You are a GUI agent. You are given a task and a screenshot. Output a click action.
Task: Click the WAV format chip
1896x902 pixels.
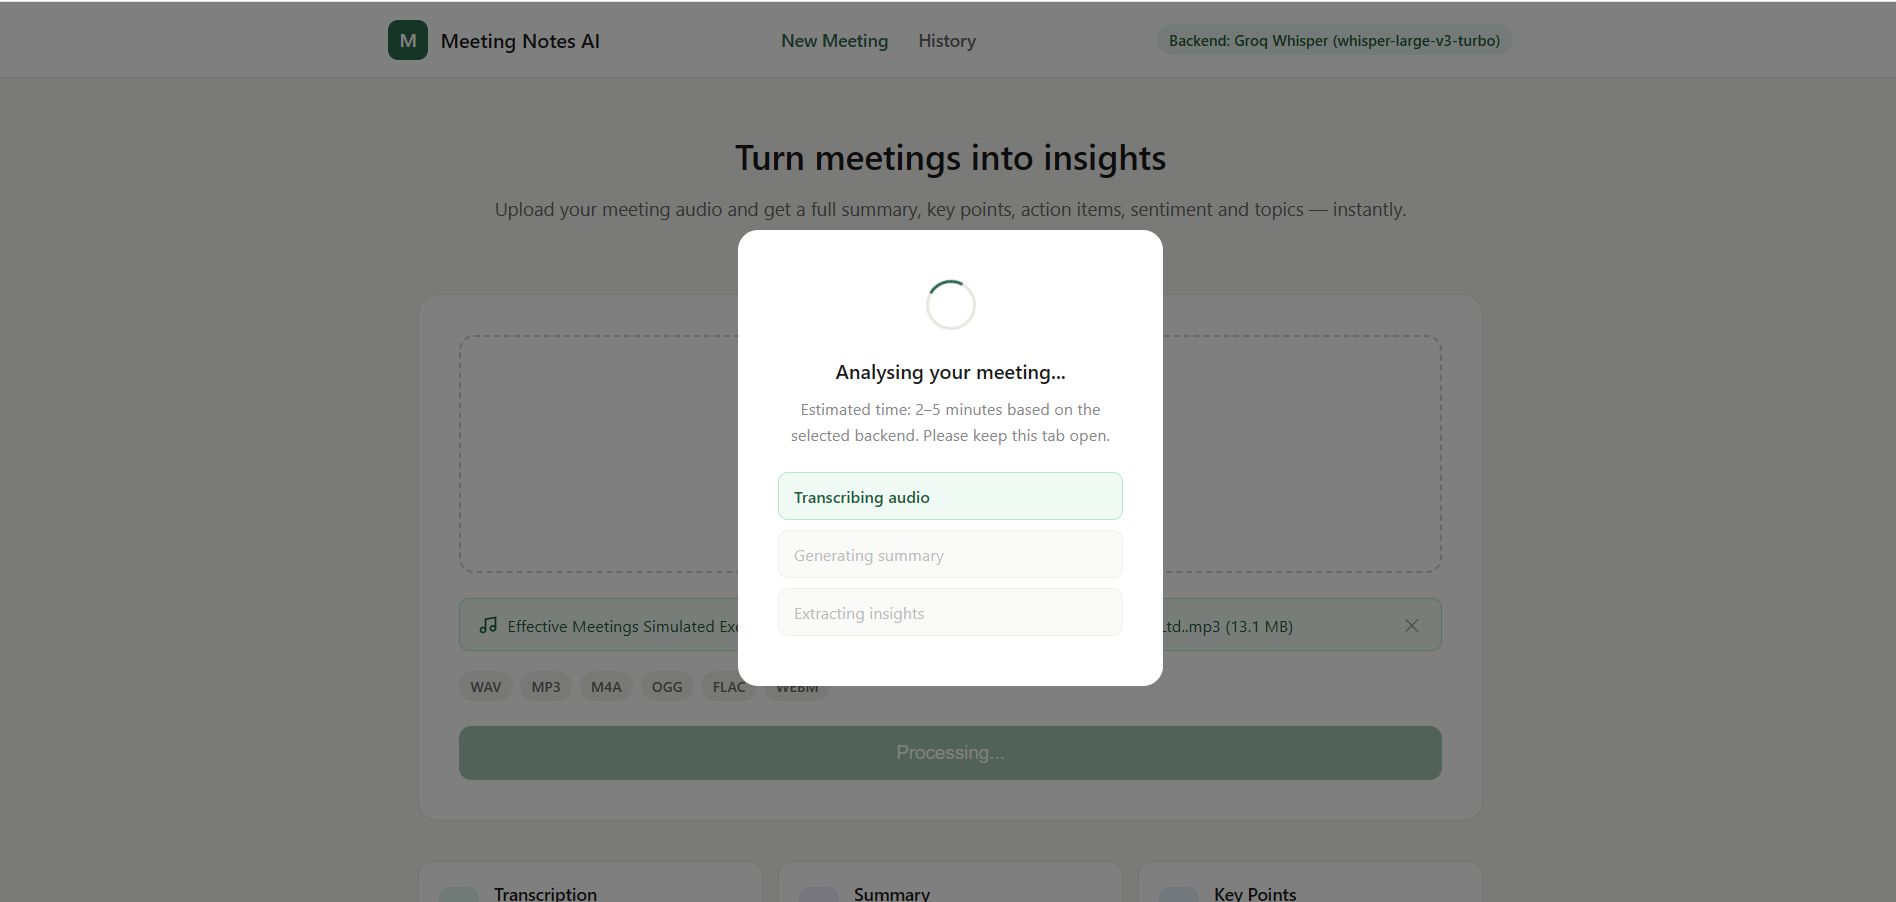(486, 687)
